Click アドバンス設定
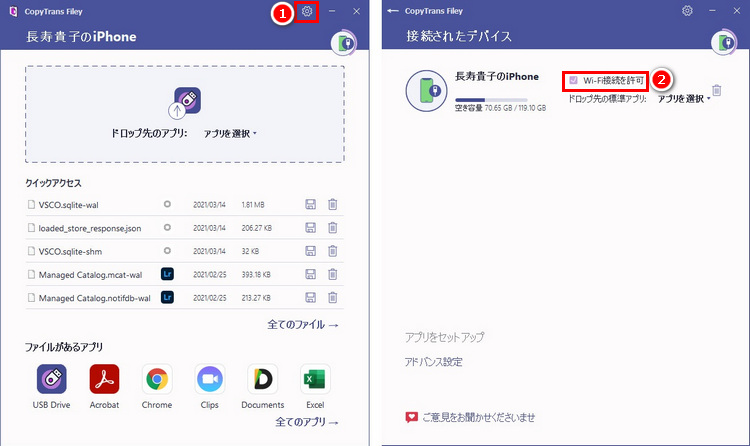 click(x=433, y=362)
